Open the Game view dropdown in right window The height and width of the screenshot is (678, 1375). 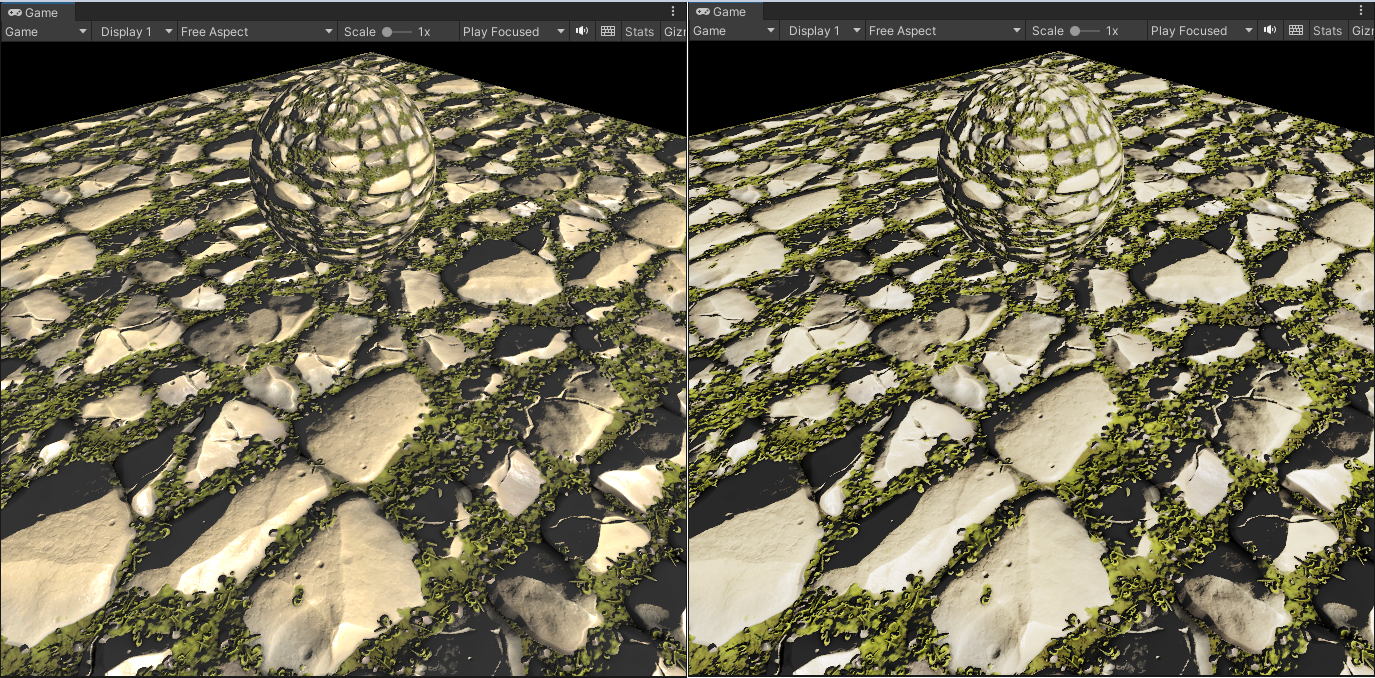[x=734, y=30]
